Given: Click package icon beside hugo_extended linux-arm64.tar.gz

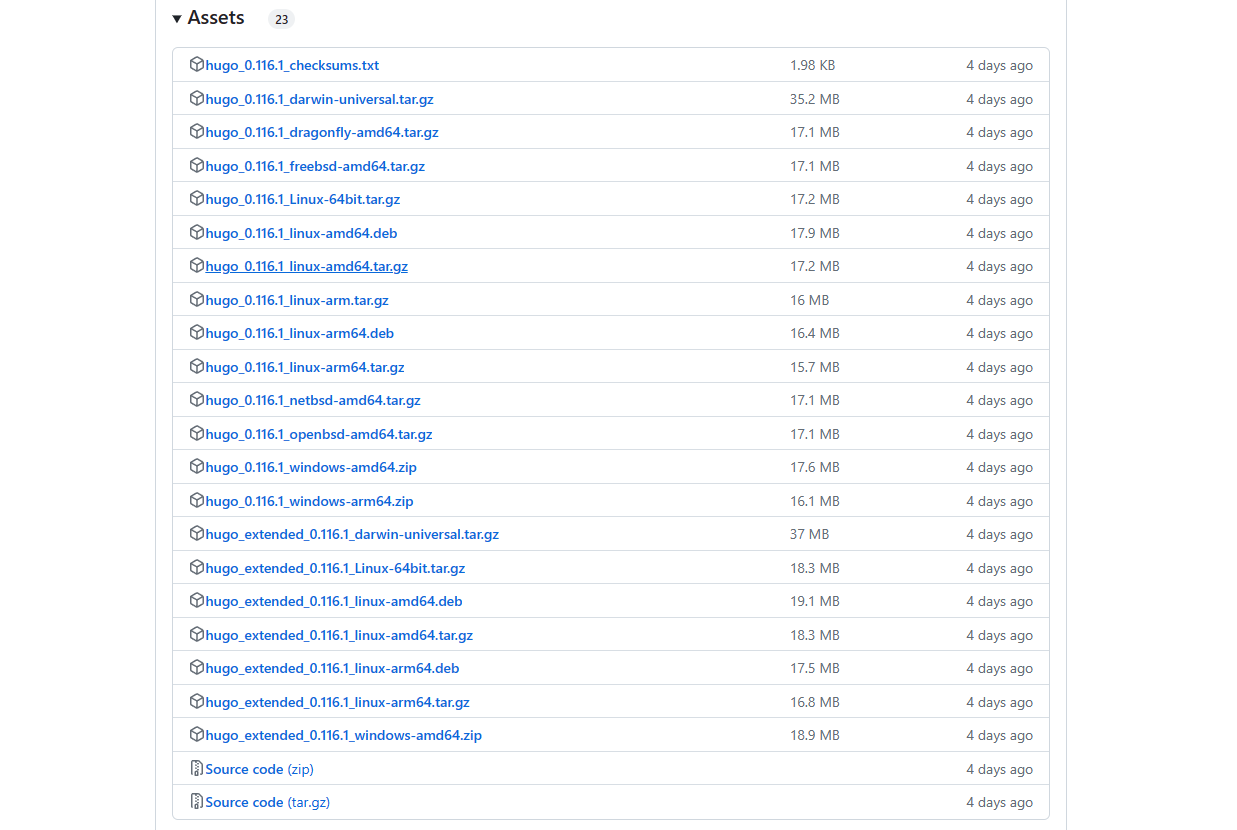Looking at the screenshot, I should (x=197, y=702).
